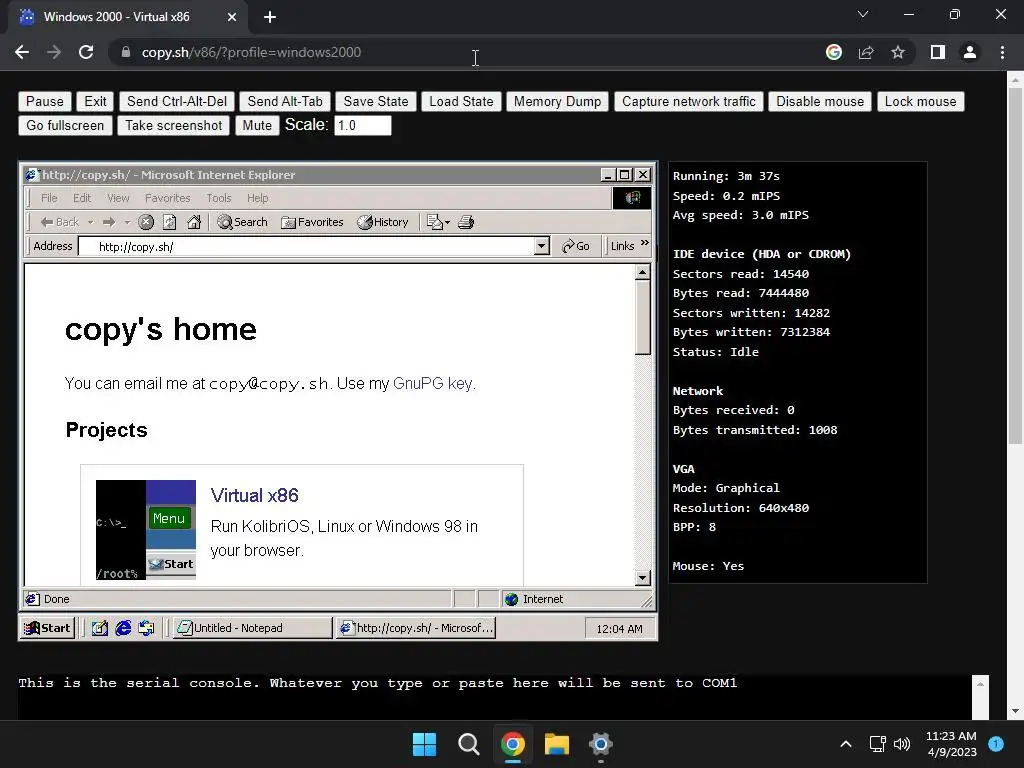1024x768 pixels.
Task: Click Memory Dump button
Action: pos(557,101)
